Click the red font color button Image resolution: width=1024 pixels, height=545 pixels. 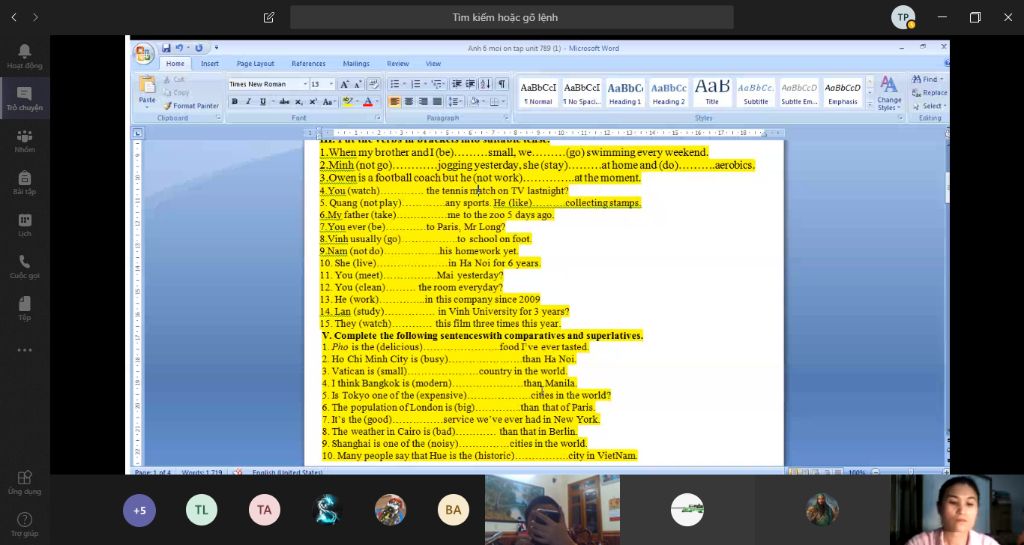tap(368, 102)
